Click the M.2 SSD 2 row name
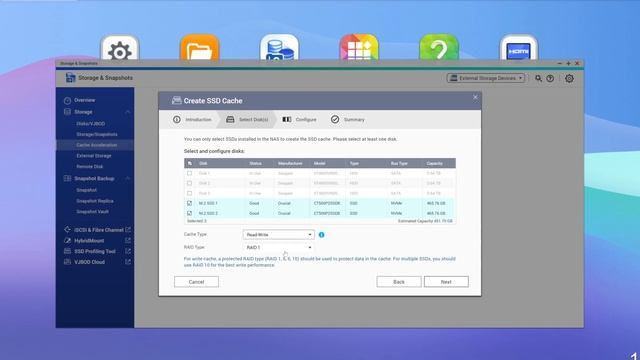 [208, 213]
